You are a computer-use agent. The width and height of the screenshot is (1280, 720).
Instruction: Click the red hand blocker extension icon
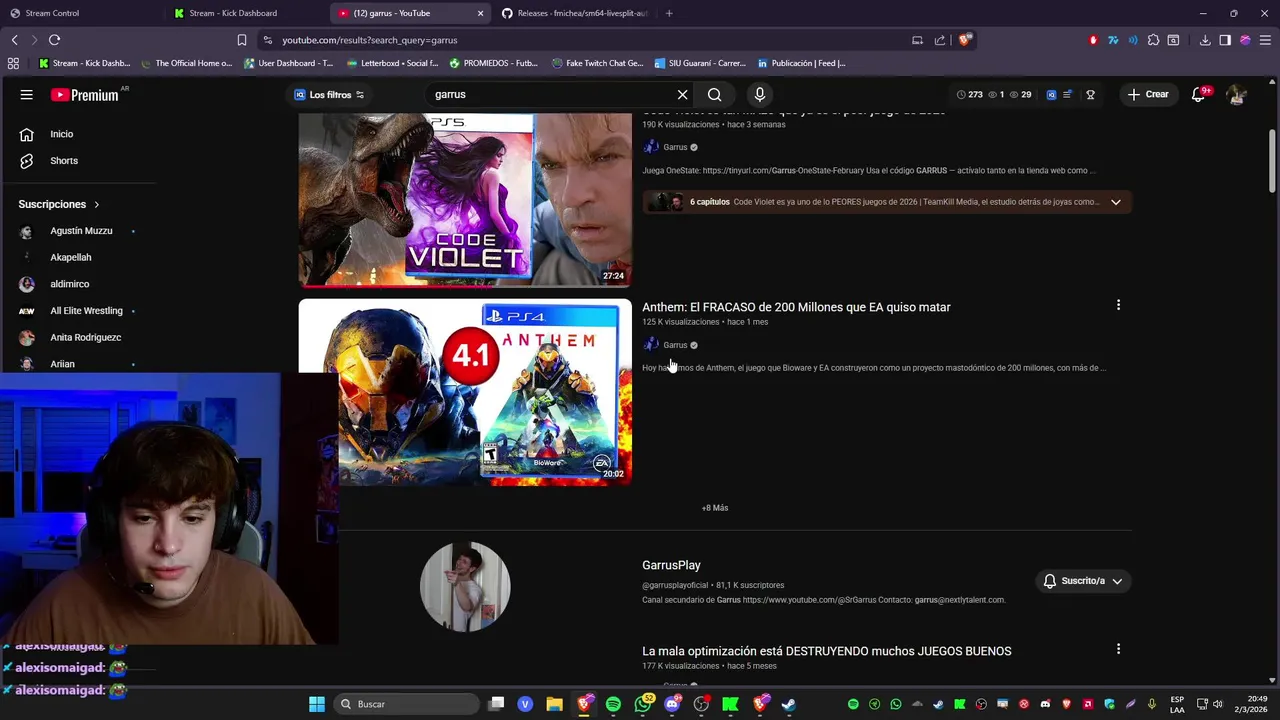[1093, 40]
